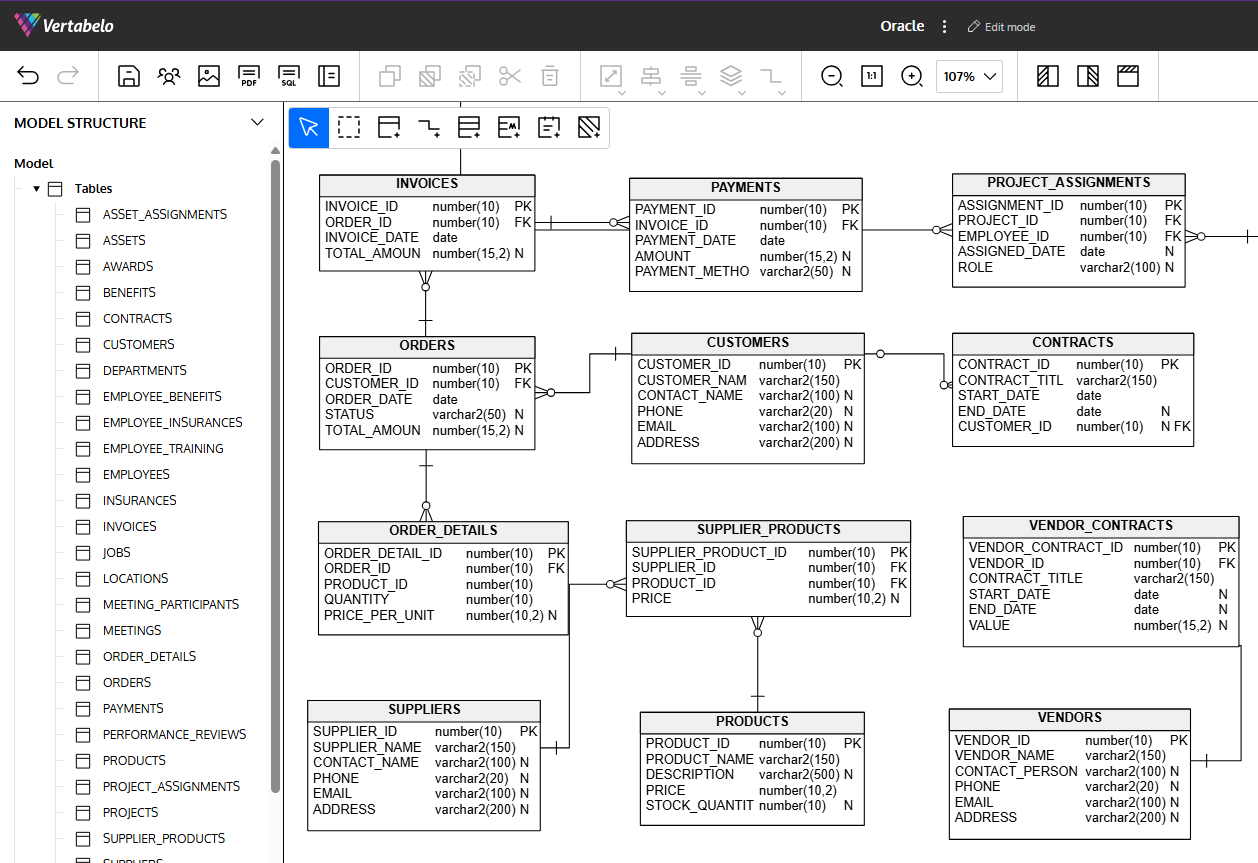Click the Delete trash icon
This screenshot has height=863, width=1258.
tap(550, 76)
